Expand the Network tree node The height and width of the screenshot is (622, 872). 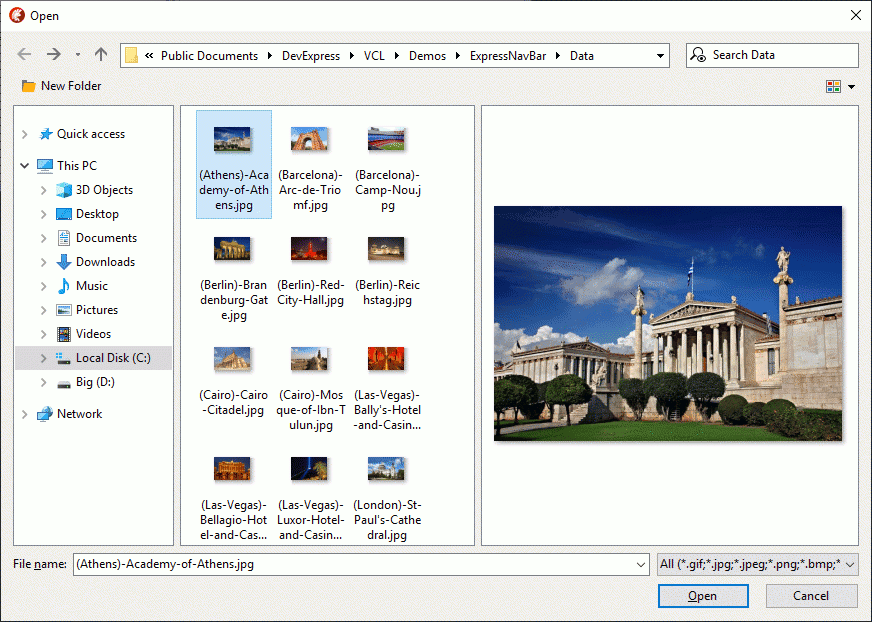(x=25, y=414)
